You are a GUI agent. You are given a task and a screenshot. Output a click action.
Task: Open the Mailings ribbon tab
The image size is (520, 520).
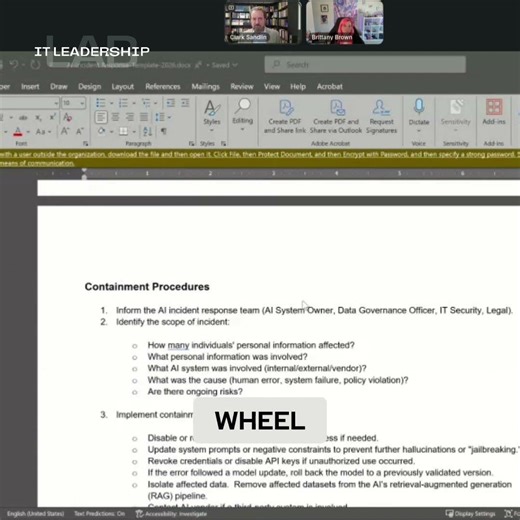[x=205, y=87]
